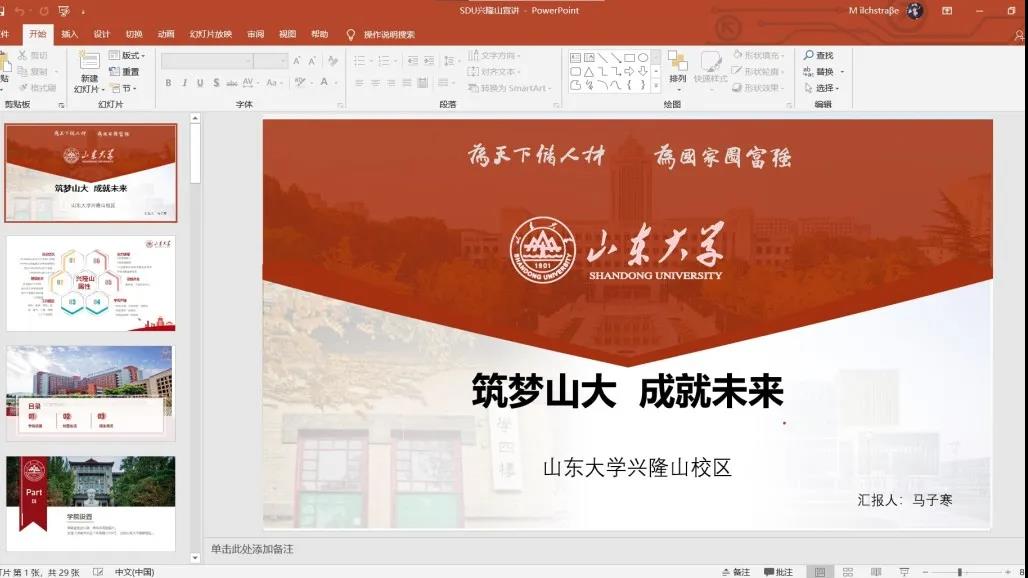Toggle the Comments (批注) pane in status bar
Viewport: 1028px width, 578px height.
click(777, 572)
